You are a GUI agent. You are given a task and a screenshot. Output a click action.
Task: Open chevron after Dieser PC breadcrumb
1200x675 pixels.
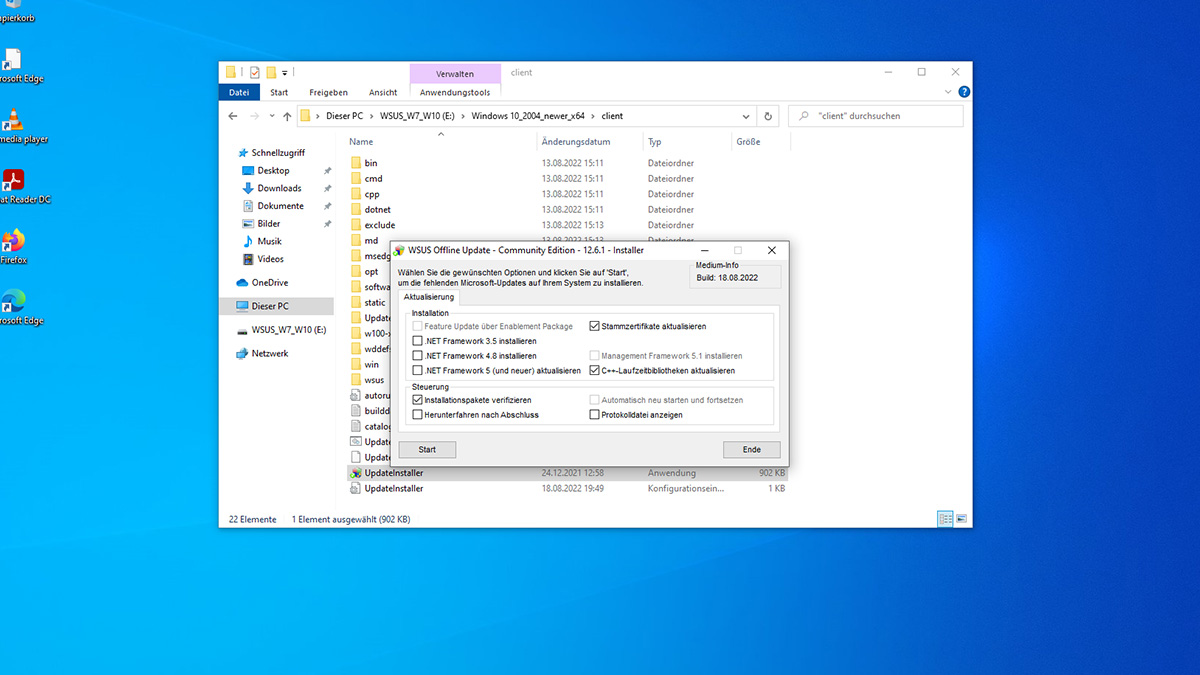[x=372, y=116]
